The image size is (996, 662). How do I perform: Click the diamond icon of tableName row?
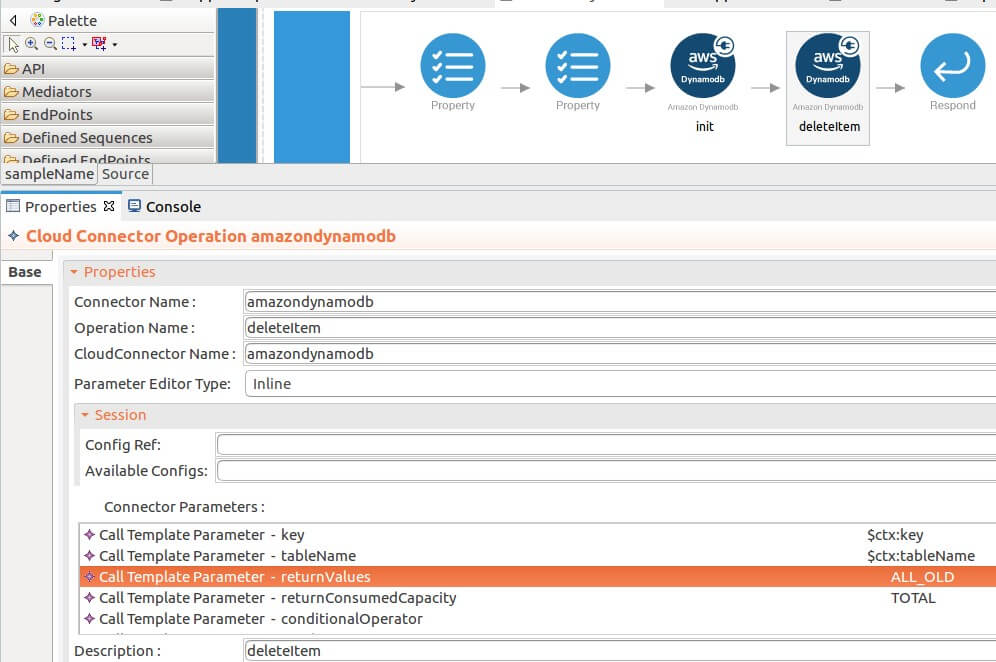(x=90, y=555)
